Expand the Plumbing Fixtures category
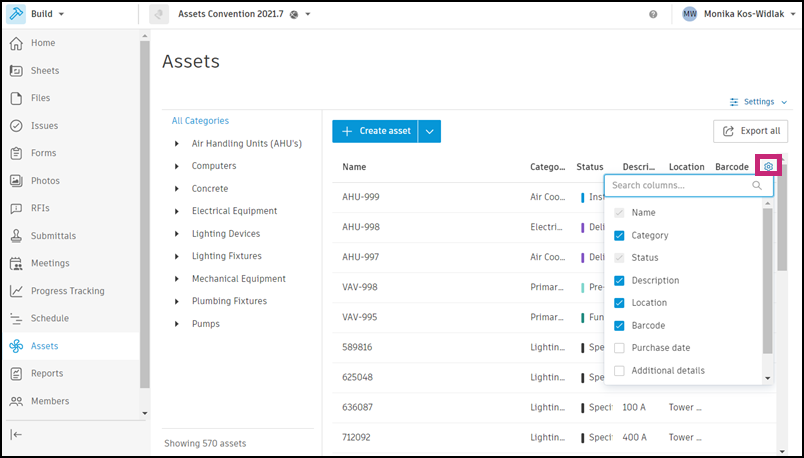 click(177, 301)
